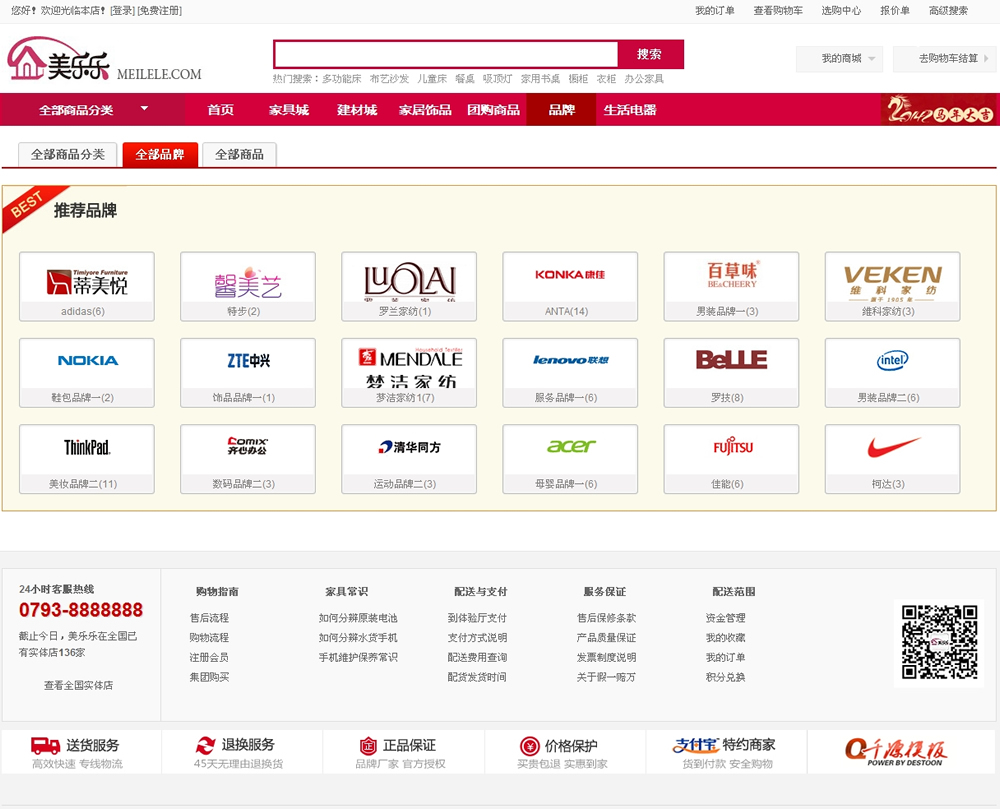1000x809 pixels.
Task: Open 家具城 in the navigation bar
Action: pyautogui.click(x=289, y=110)
